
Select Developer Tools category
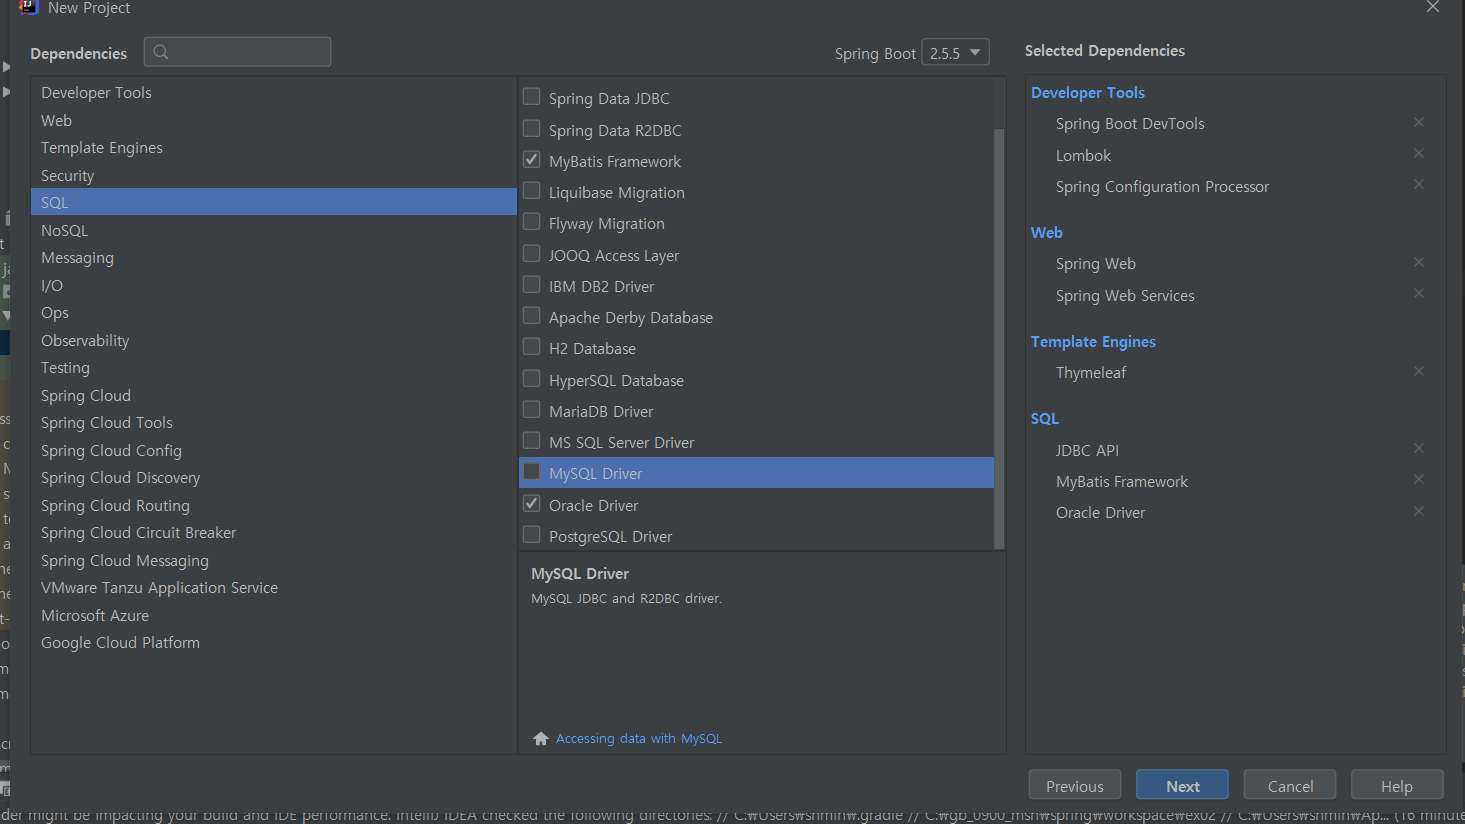(x=273, y=92)
